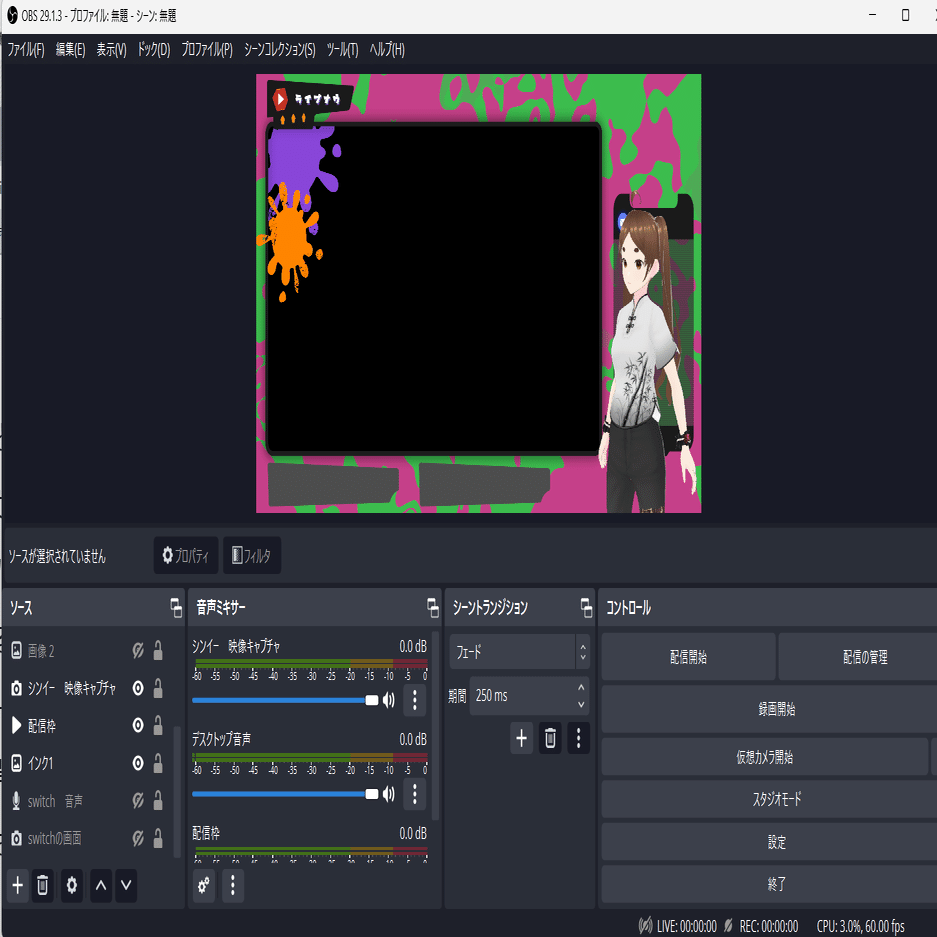Delete scene transition trash icon
Image resolution: width=937 pixels, height=937 pixels.
tap(550, 738)
